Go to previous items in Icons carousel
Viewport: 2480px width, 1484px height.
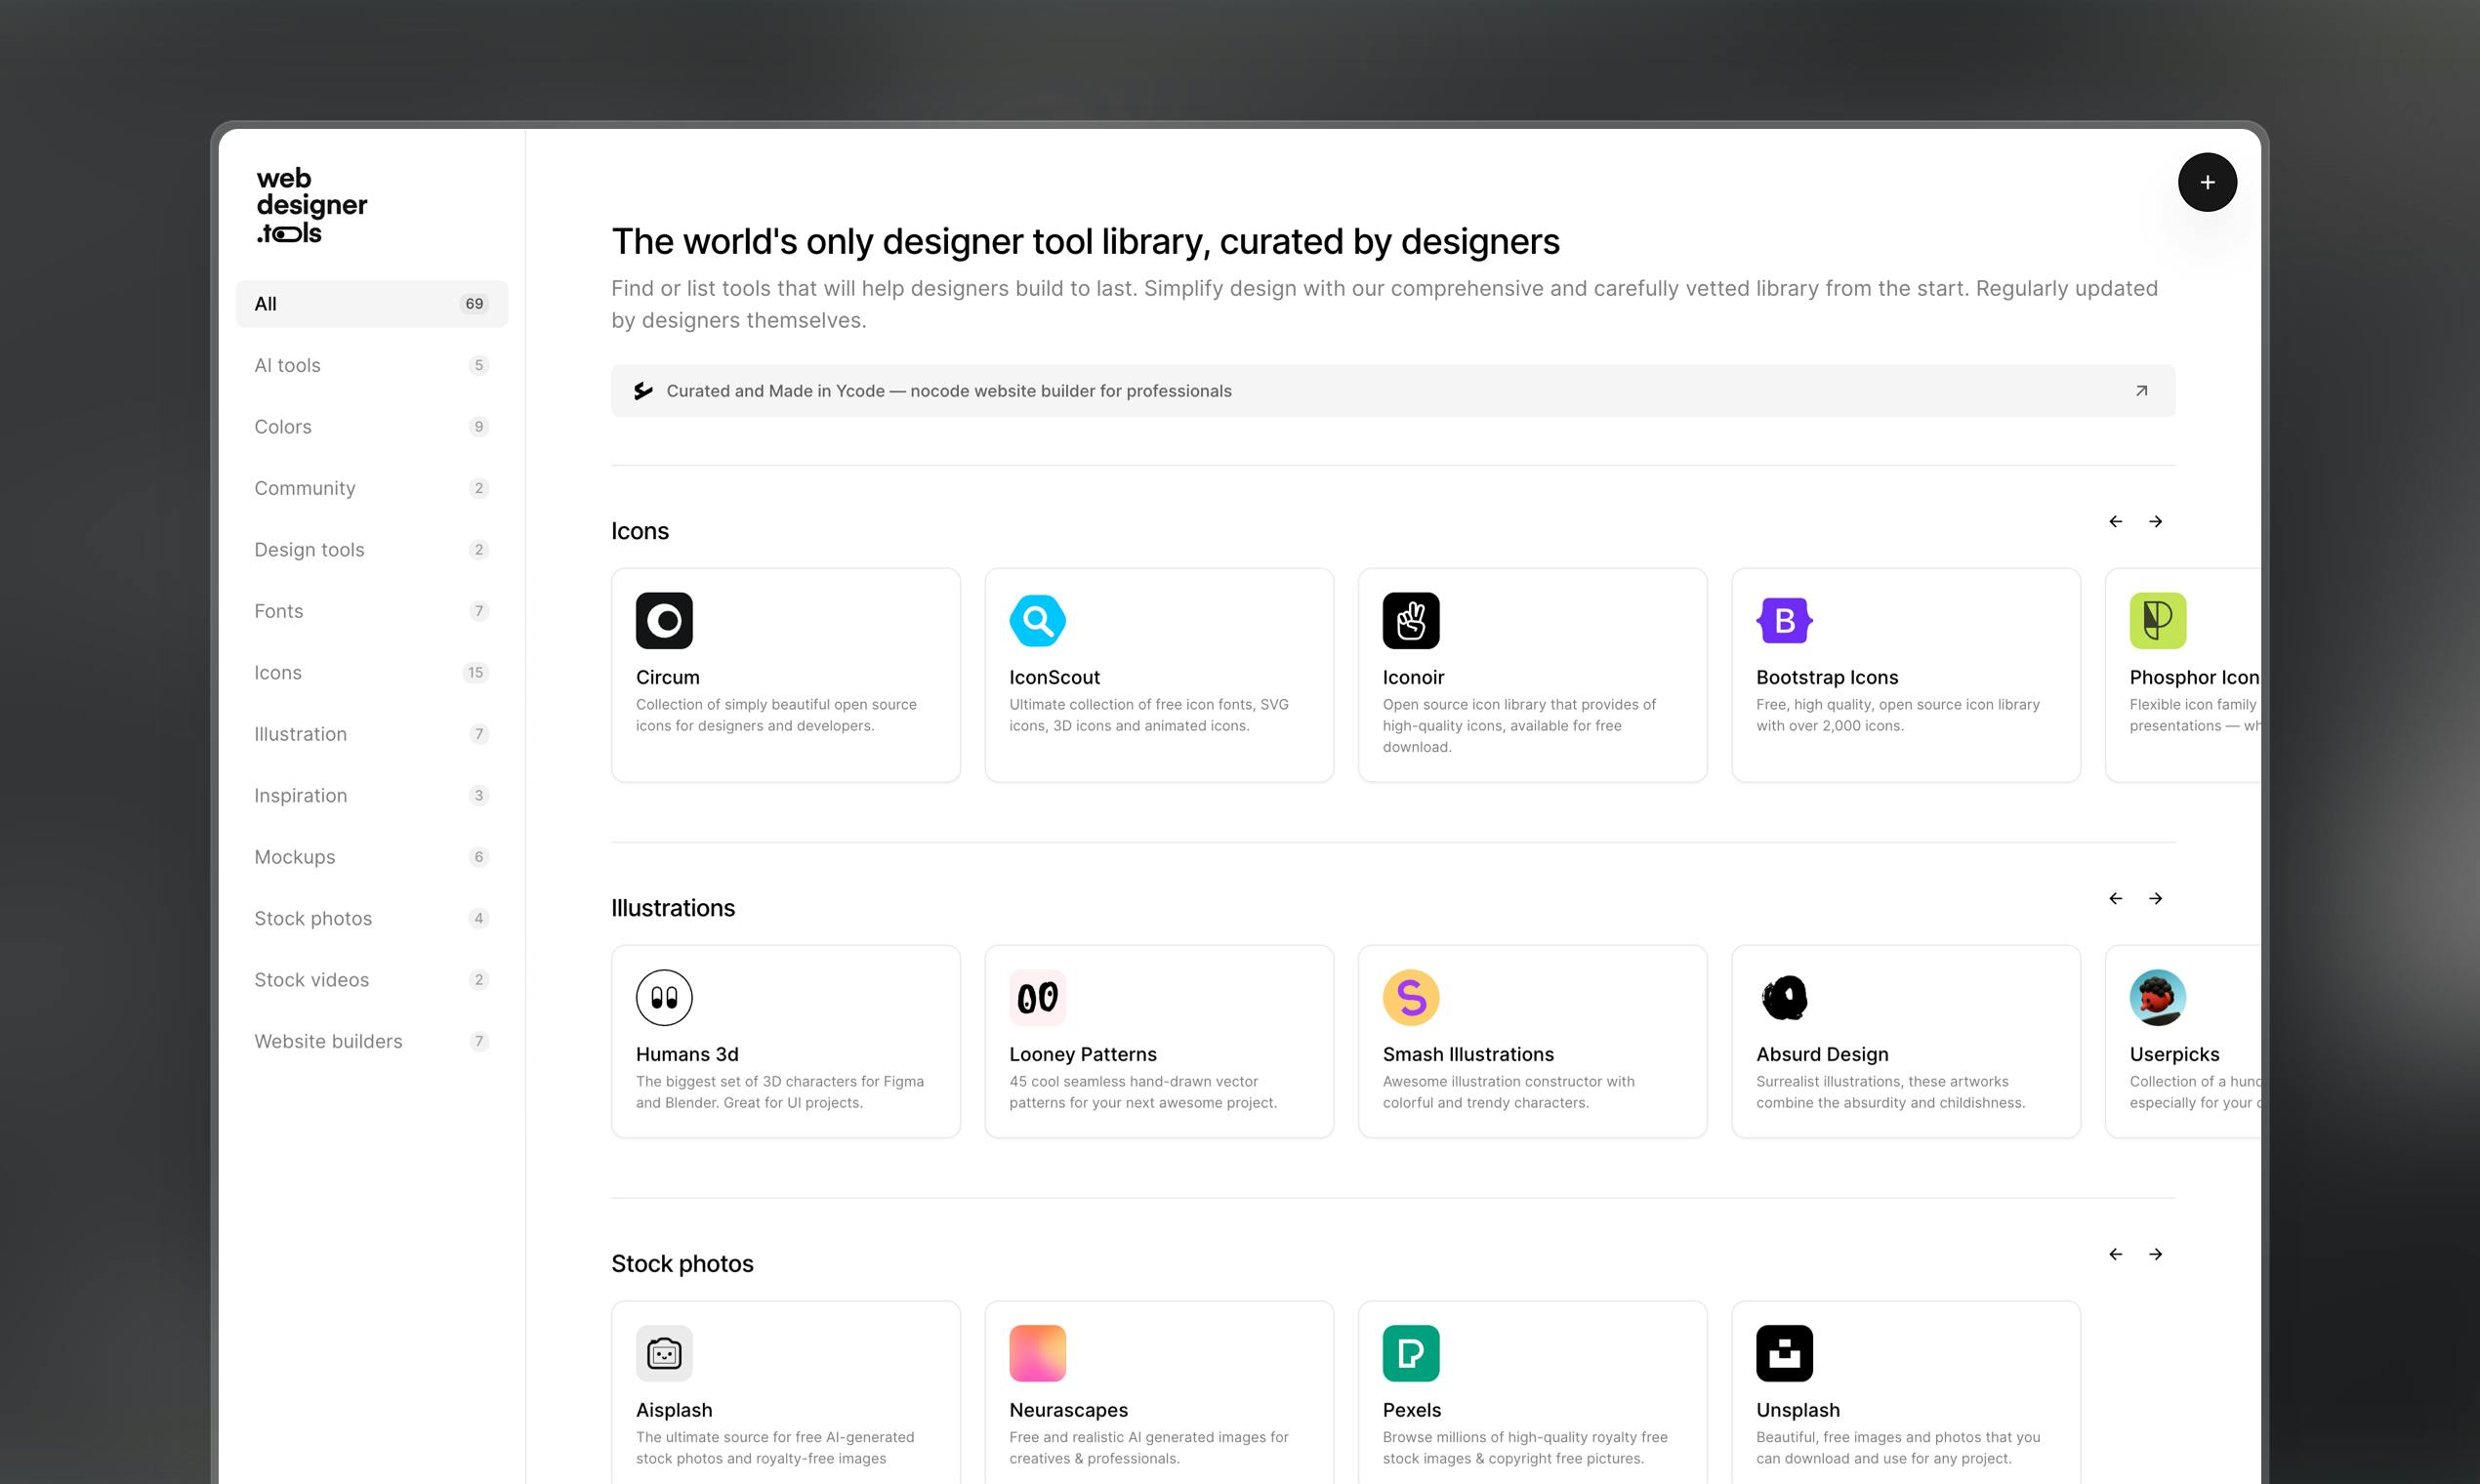[2116, 521]
